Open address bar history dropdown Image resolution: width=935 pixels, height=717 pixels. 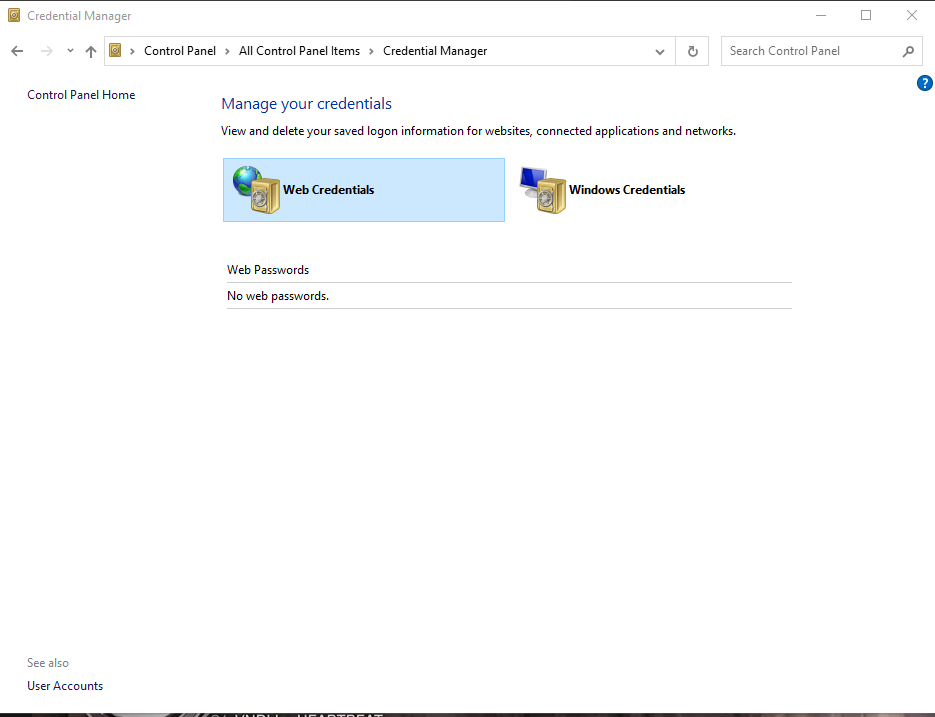660,52
